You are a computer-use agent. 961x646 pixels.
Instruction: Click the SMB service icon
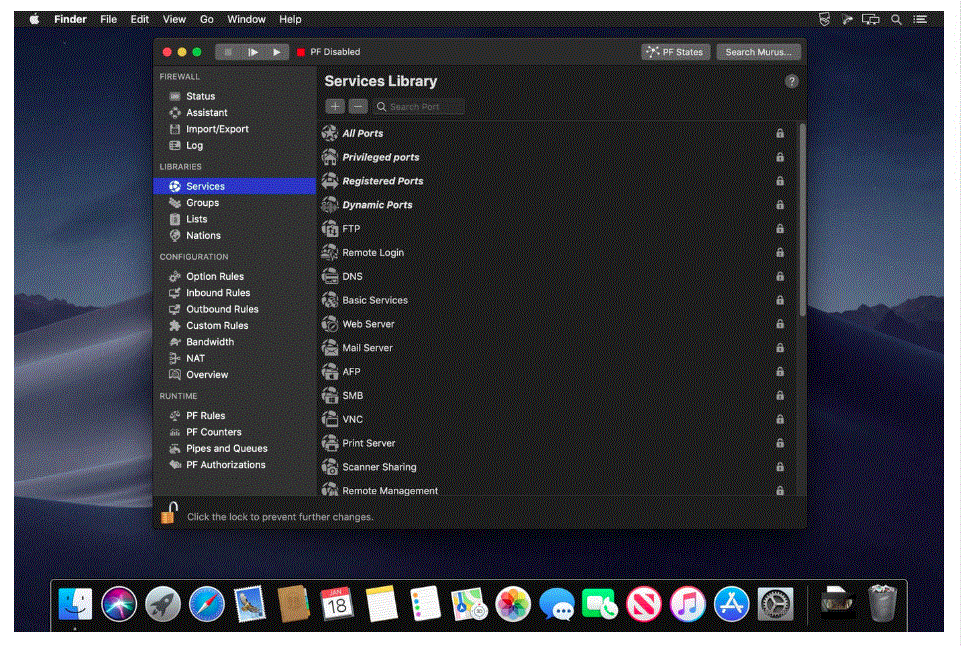(330, 395)
